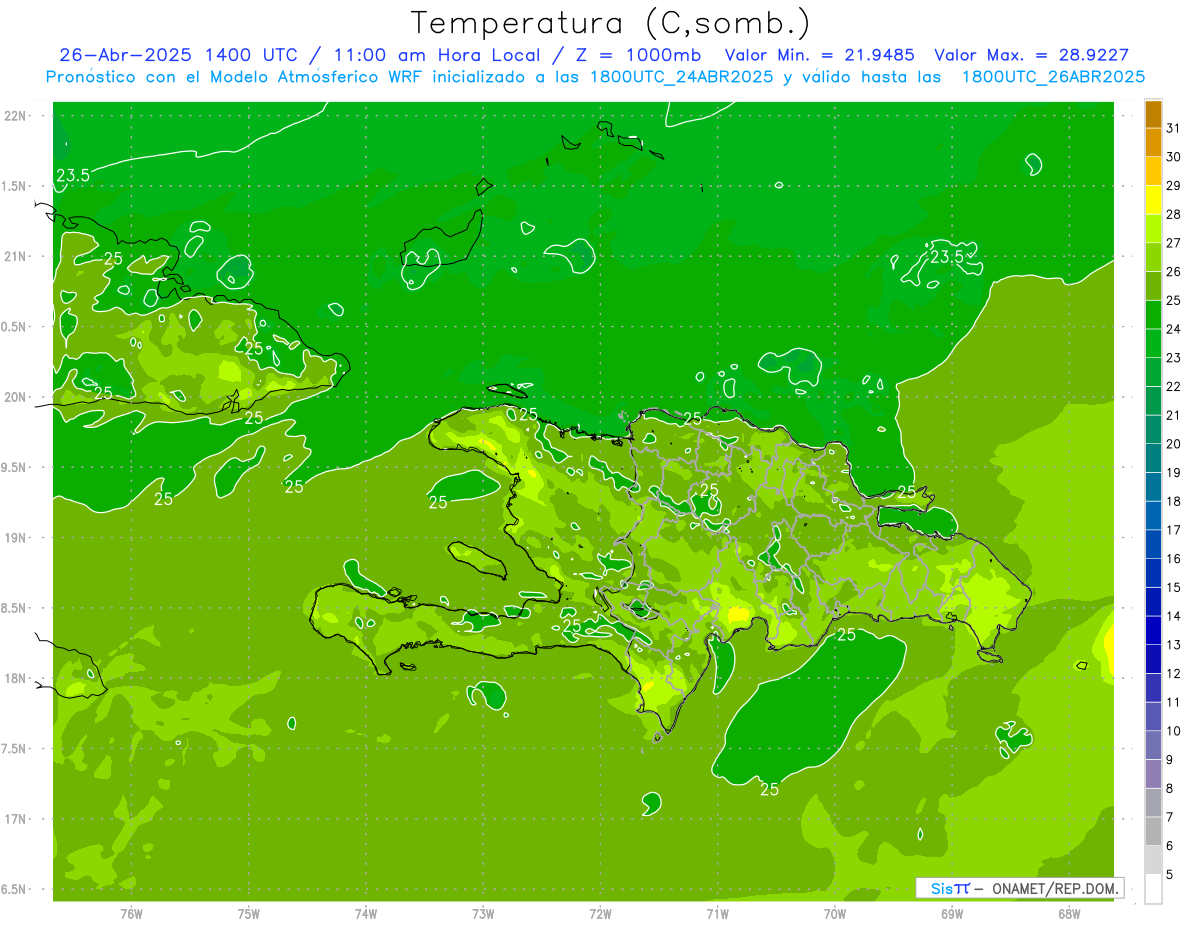Click the "18" color scale label
Image resolution: width=1200 pixels, height=927 pixels.
coord(1173,502)
